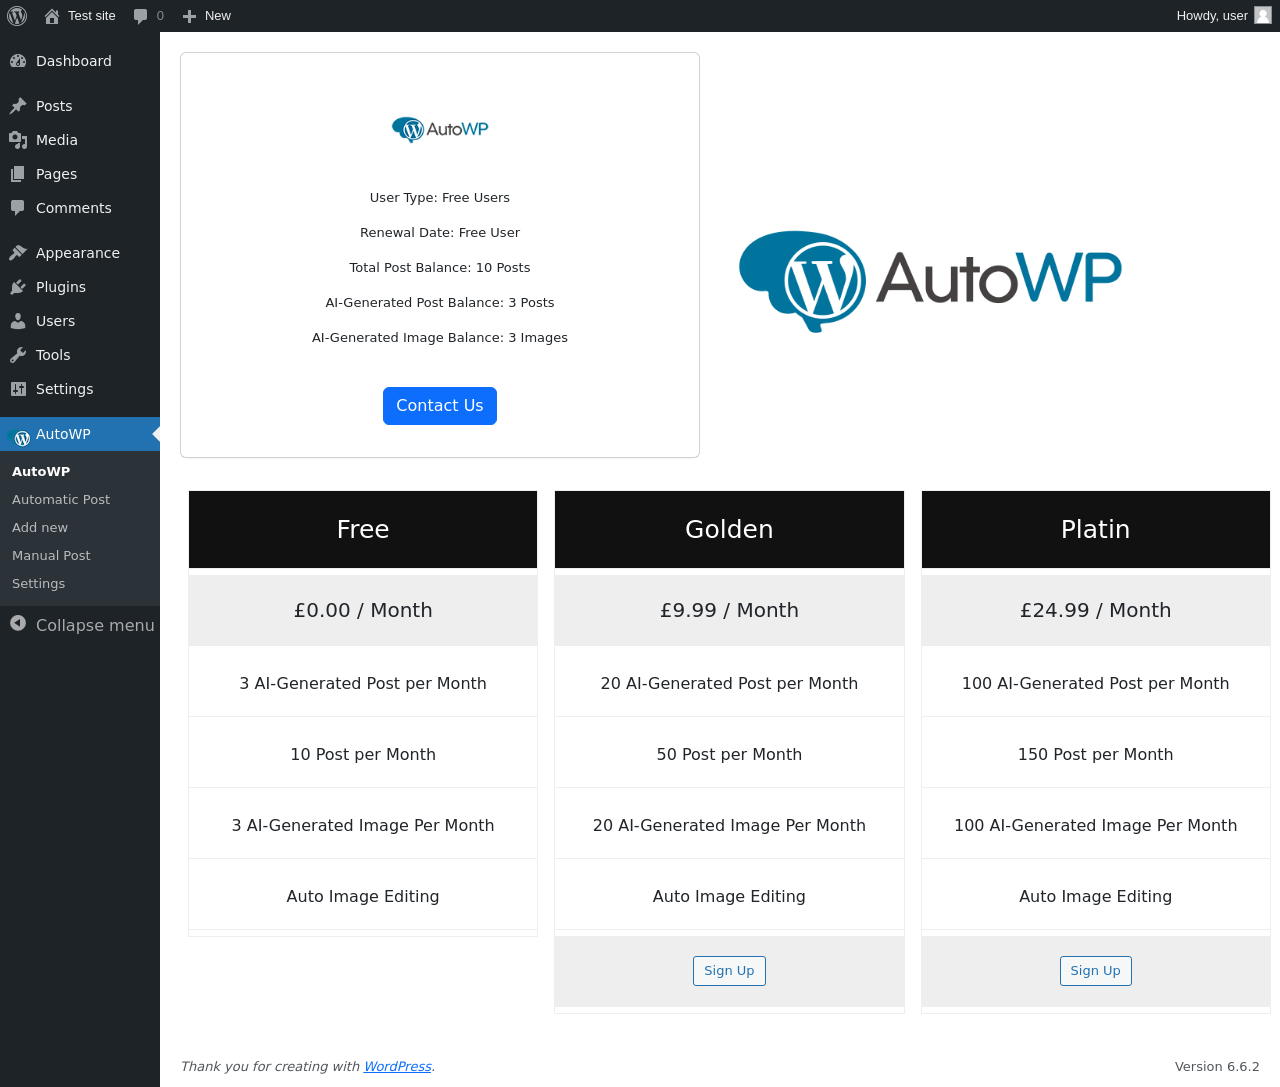Click the Users person icon
The image size is (1280, 1087).
click(18, 321)
